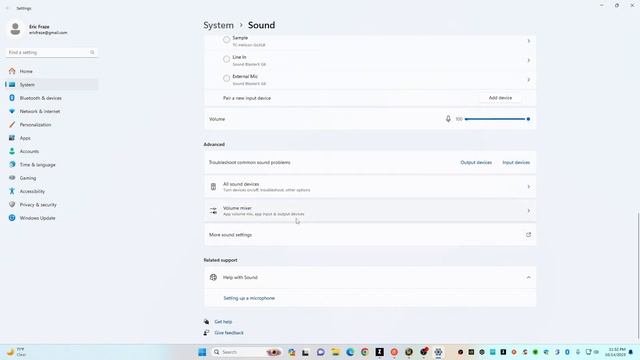This screenshot has width=640, height=360.
Task: Open Google Chrome from the taskbar
Action: click(x=364, y=352)
